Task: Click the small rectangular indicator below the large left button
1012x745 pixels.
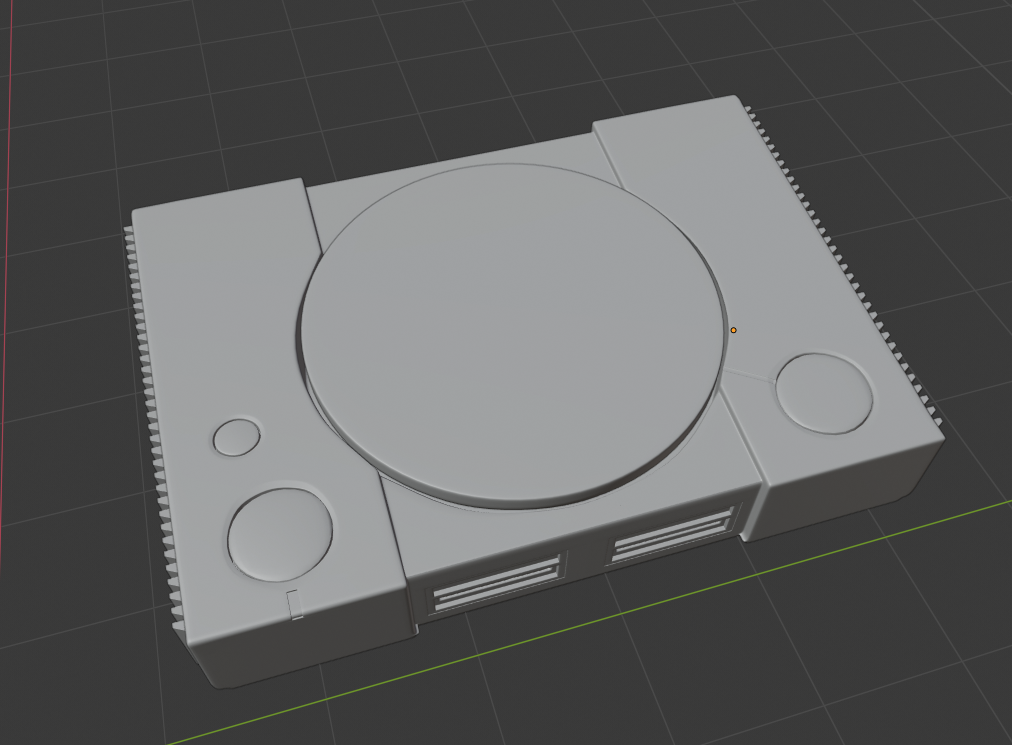Action: click(x=294, y=604)
